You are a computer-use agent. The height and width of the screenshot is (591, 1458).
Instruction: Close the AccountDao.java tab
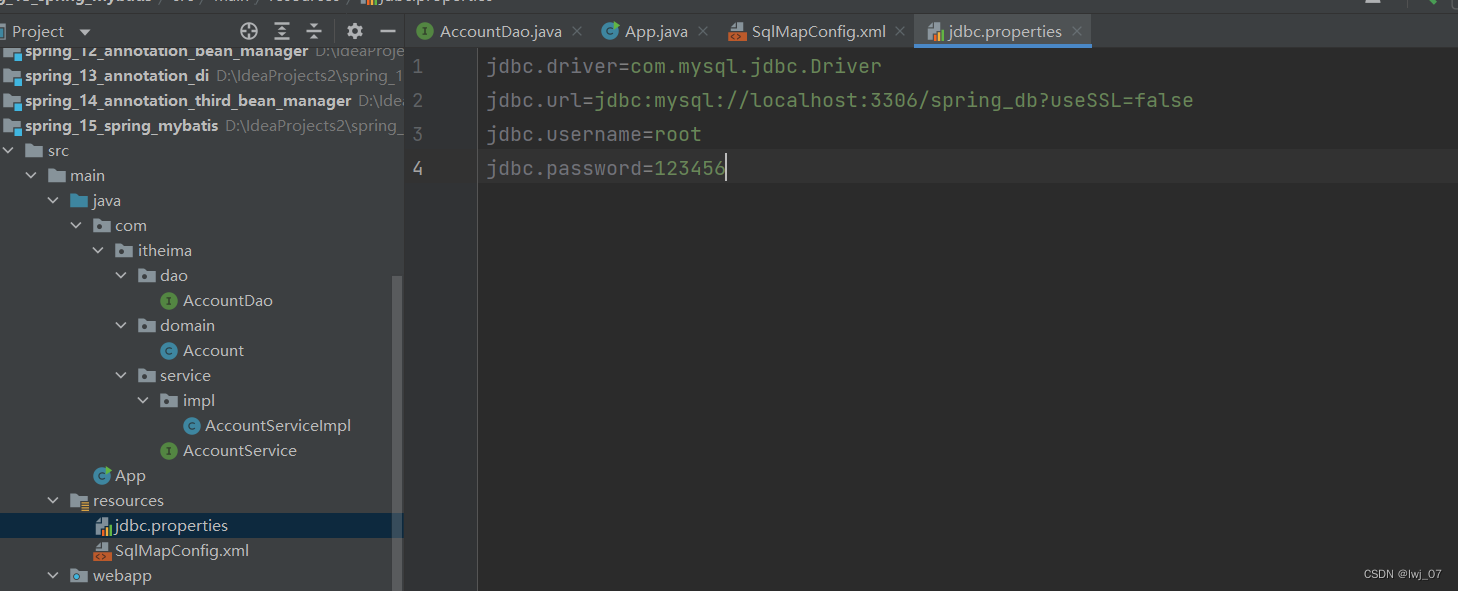(x=579, y=31)
